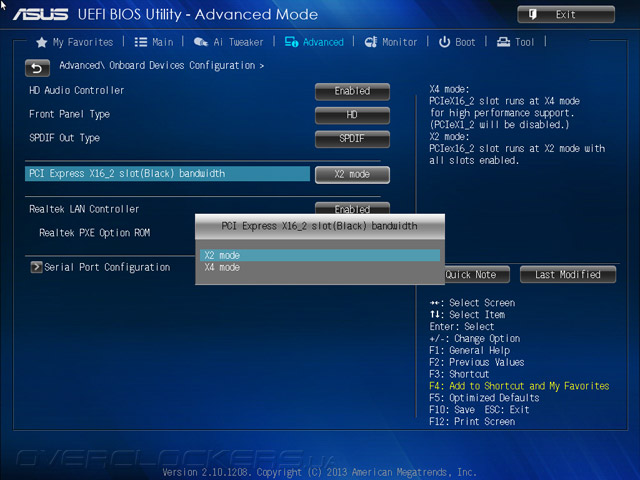Select the Front Panel Type label
Image resolution: width=640 pixels, height=480 pixels.
pos(69,114)
